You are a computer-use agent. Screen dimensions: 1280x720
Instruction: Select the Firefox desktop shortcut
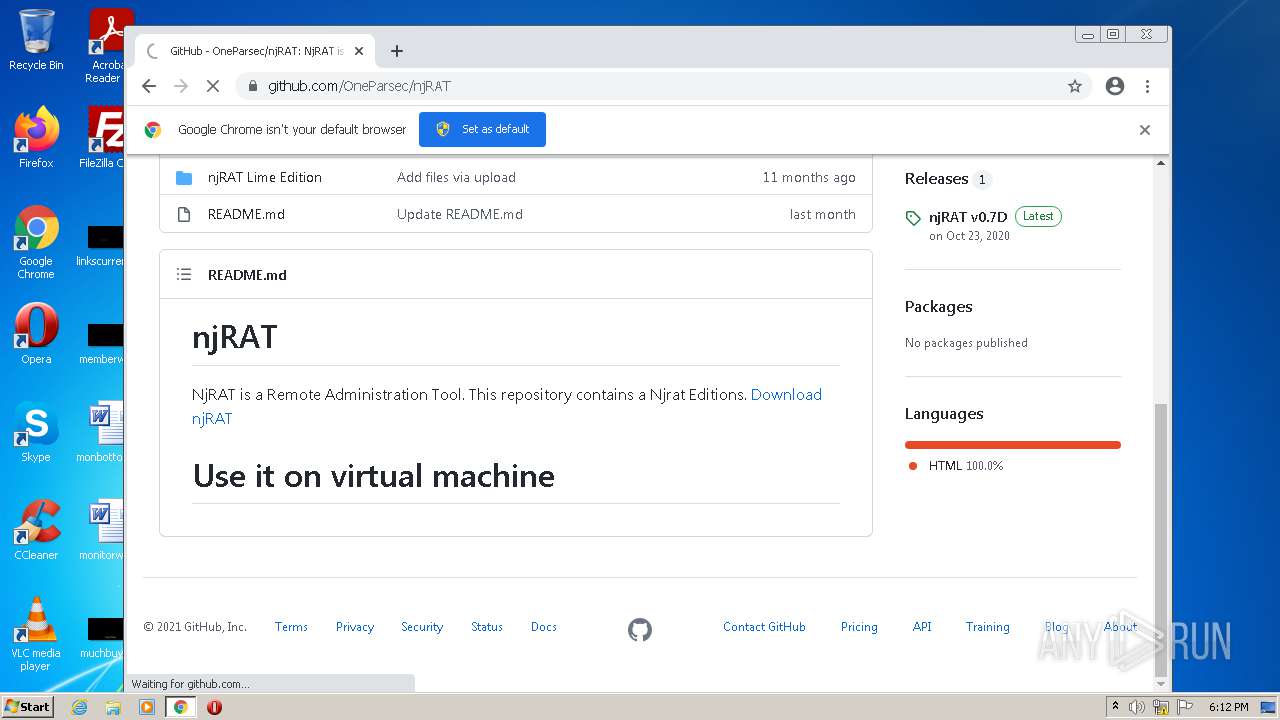(36, 138)
